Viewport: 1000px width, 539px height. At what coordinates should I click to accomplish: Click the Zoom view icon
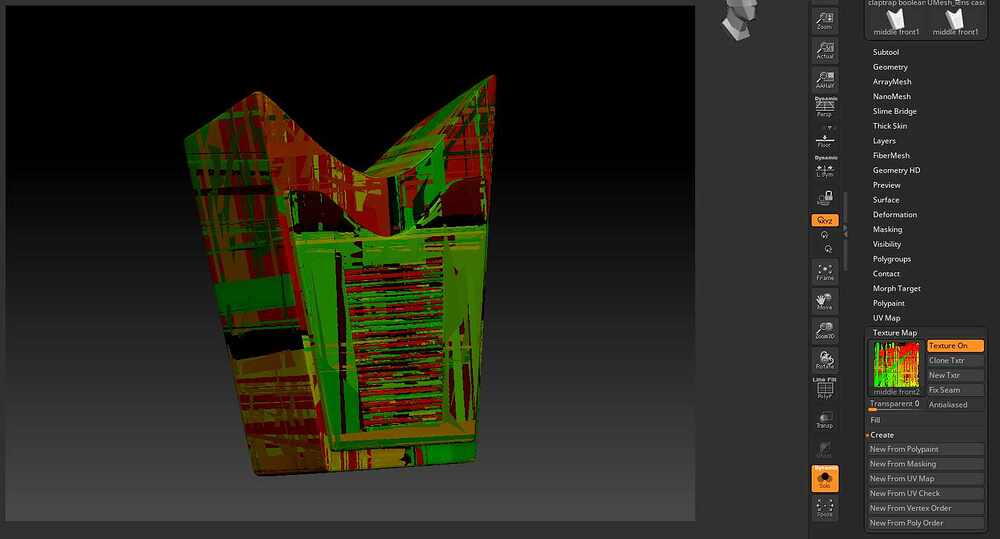(825, 20)
